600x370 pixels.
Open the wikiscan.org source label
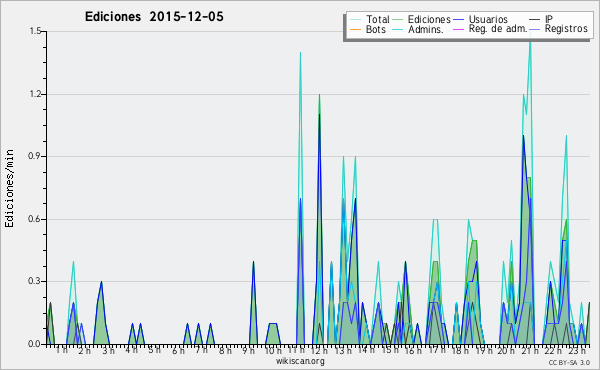point(300,361)
